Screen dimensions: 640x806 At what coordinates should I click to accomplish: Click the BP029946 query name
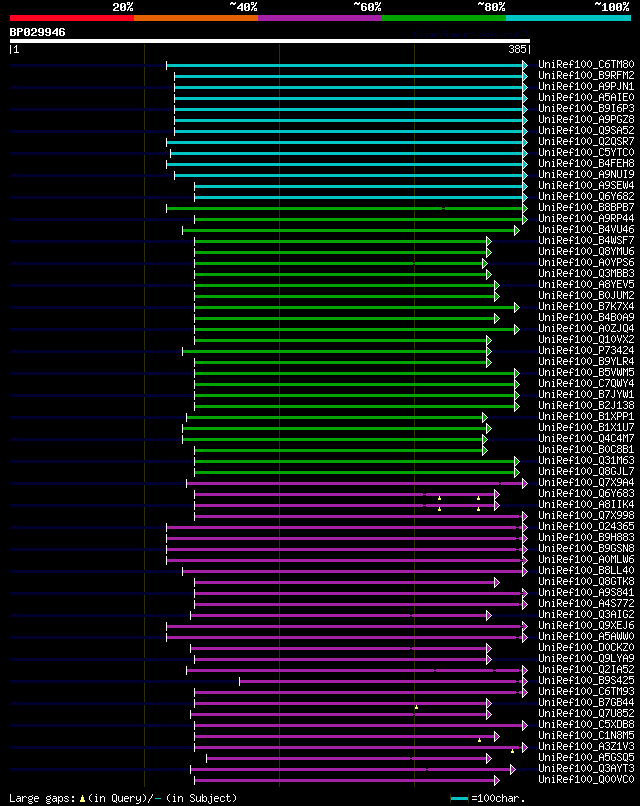point(38,32)
